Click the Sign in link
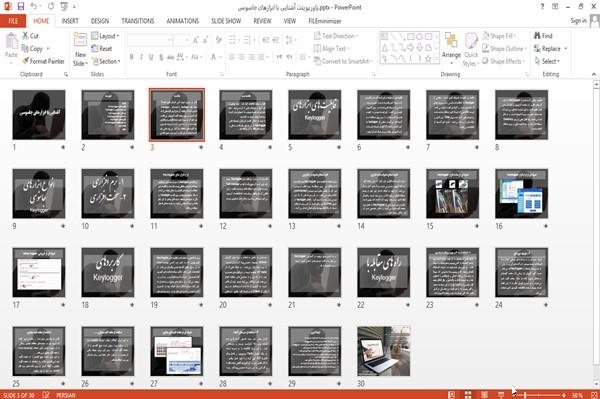Screen dimensions: 600x399 tap(578, 21)
